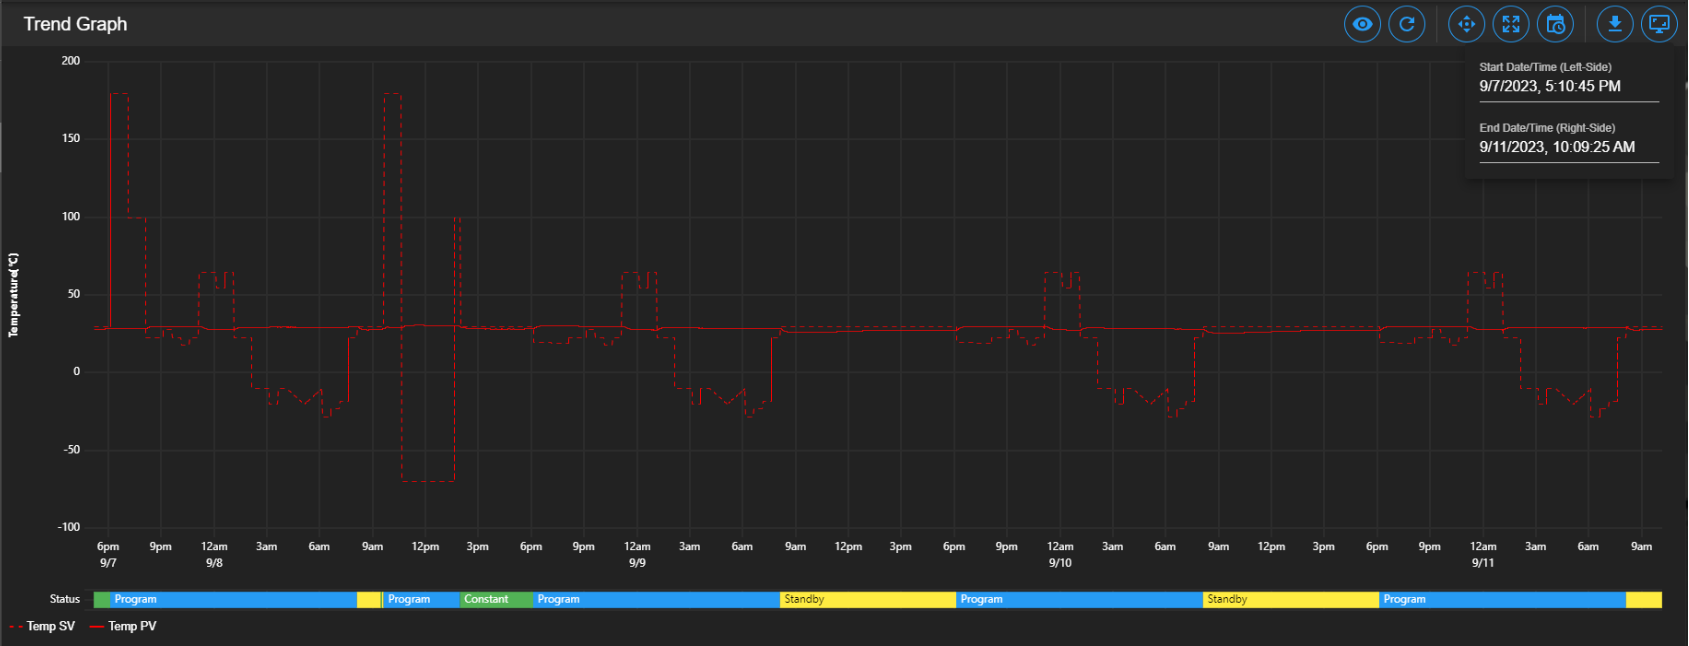Image resolution: width=1689 pixels, height=646 pixels.
Task: Click the Constant status segment
Action: [x=497, y=599]
